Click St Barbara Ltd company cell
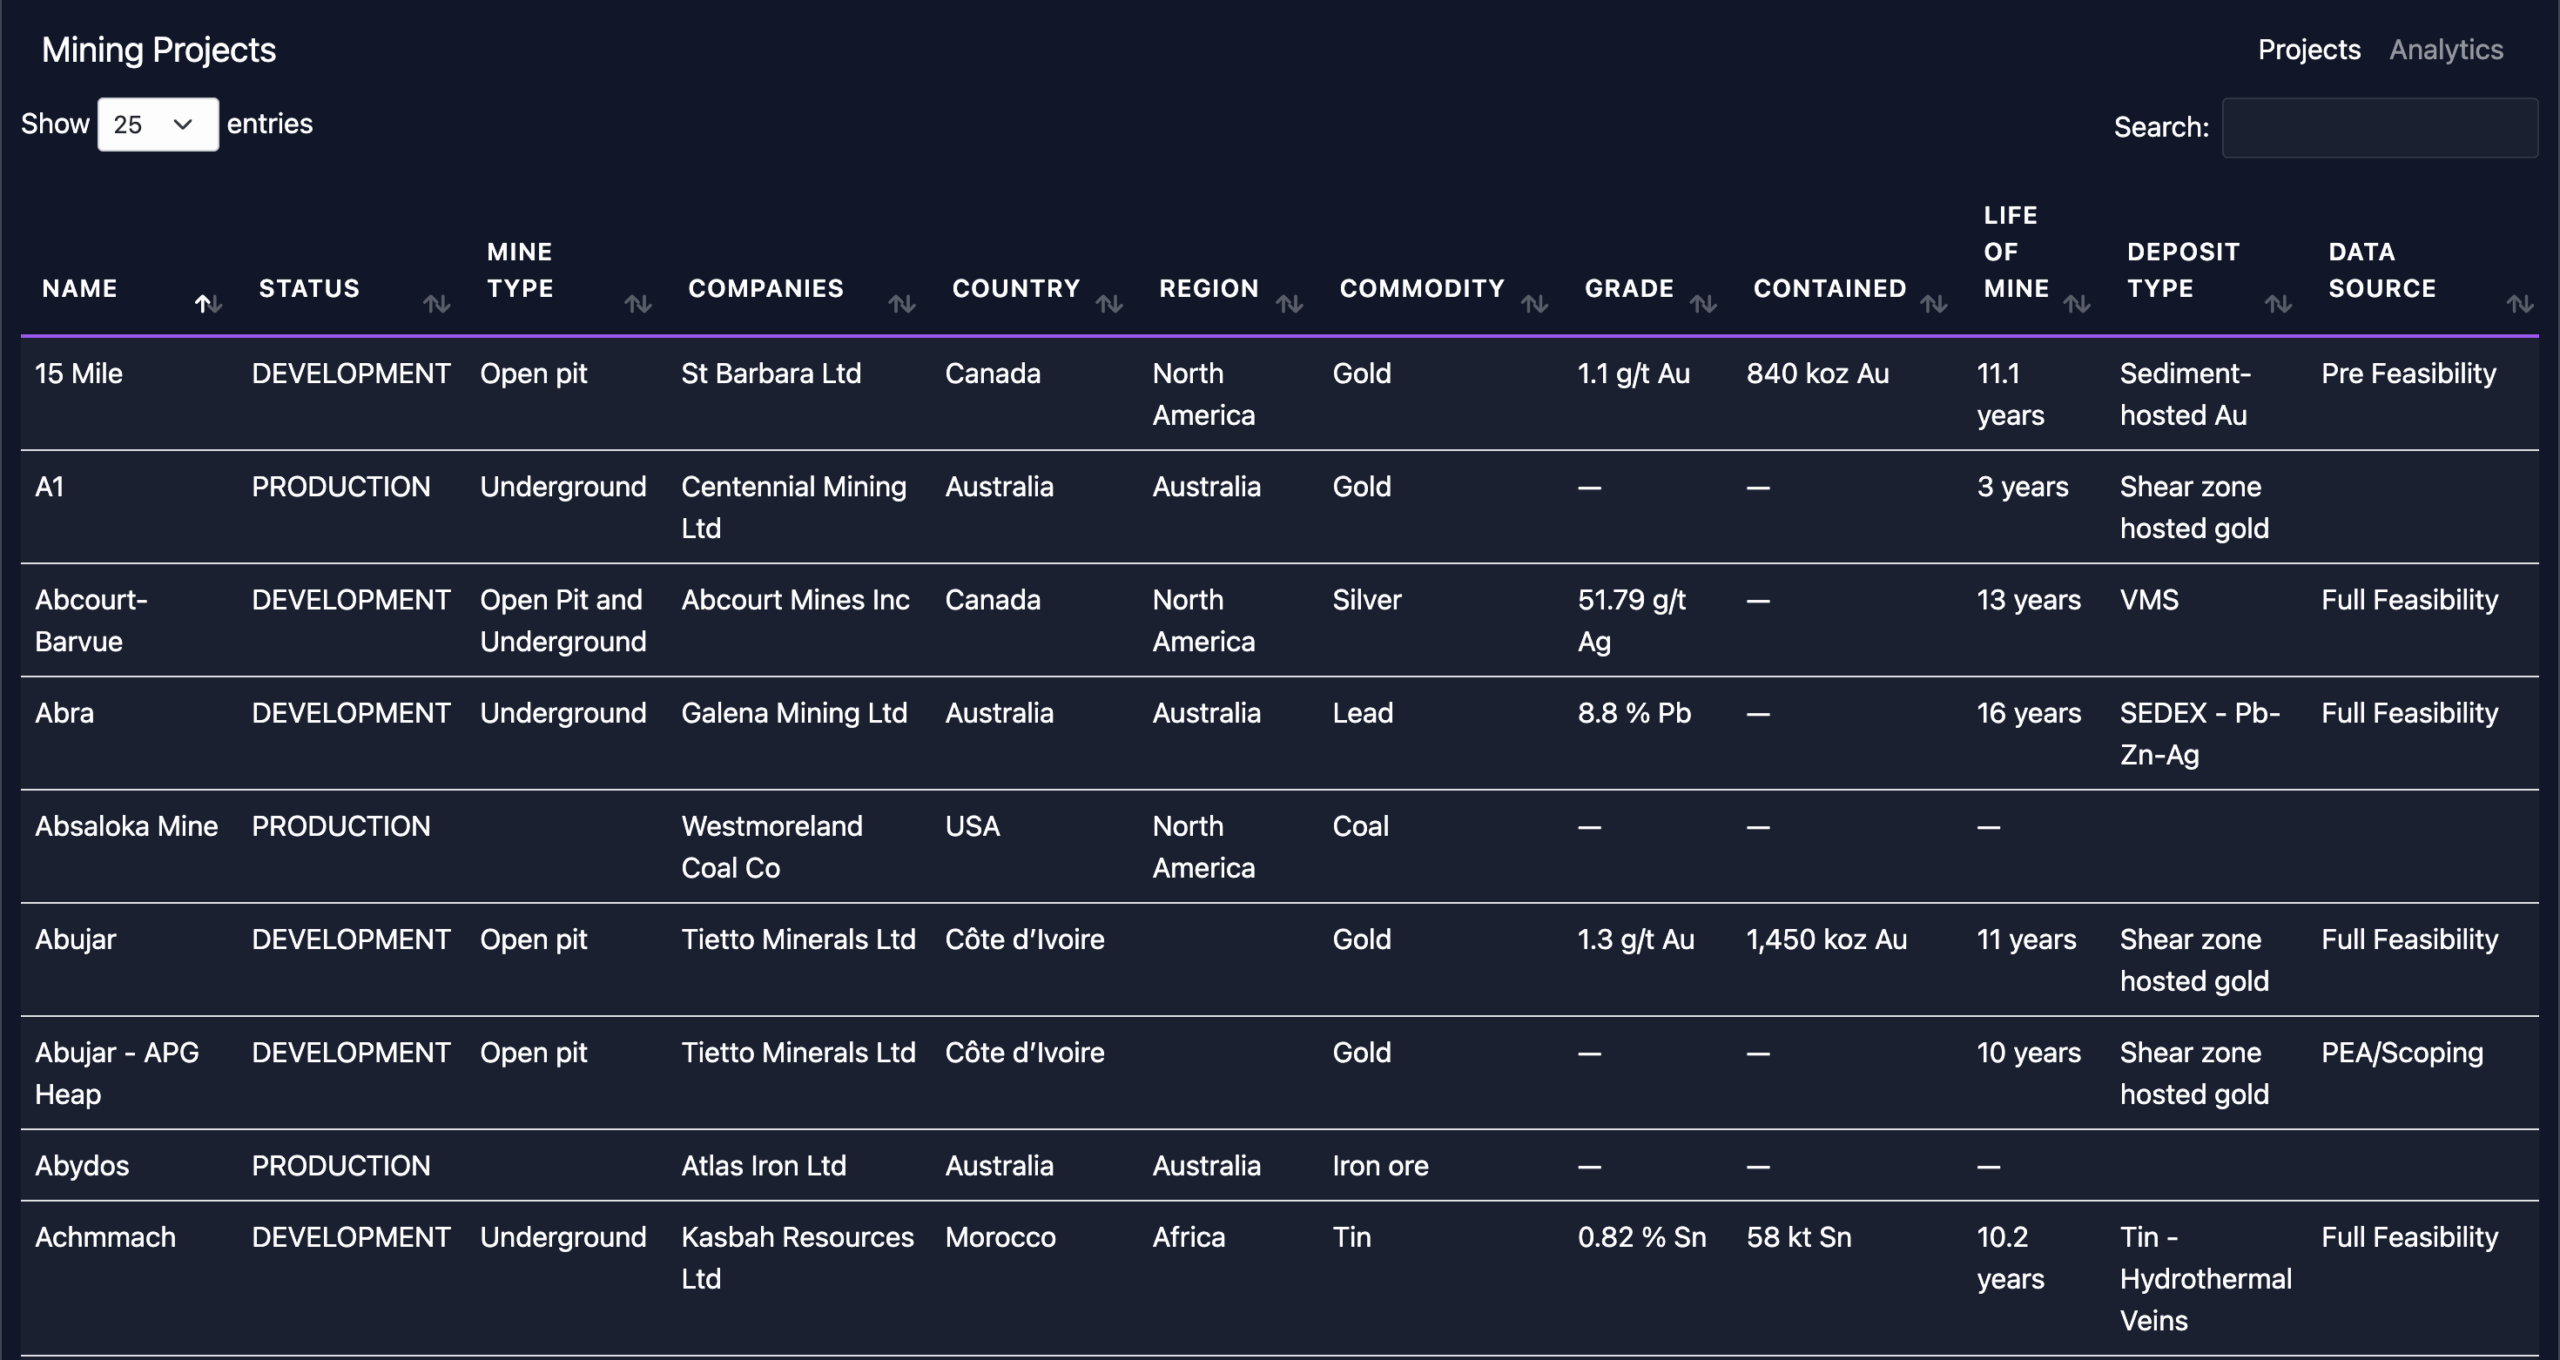The height and width of the screenshot is (1360, 2560). pyautogui.click(x=771, y=374)
